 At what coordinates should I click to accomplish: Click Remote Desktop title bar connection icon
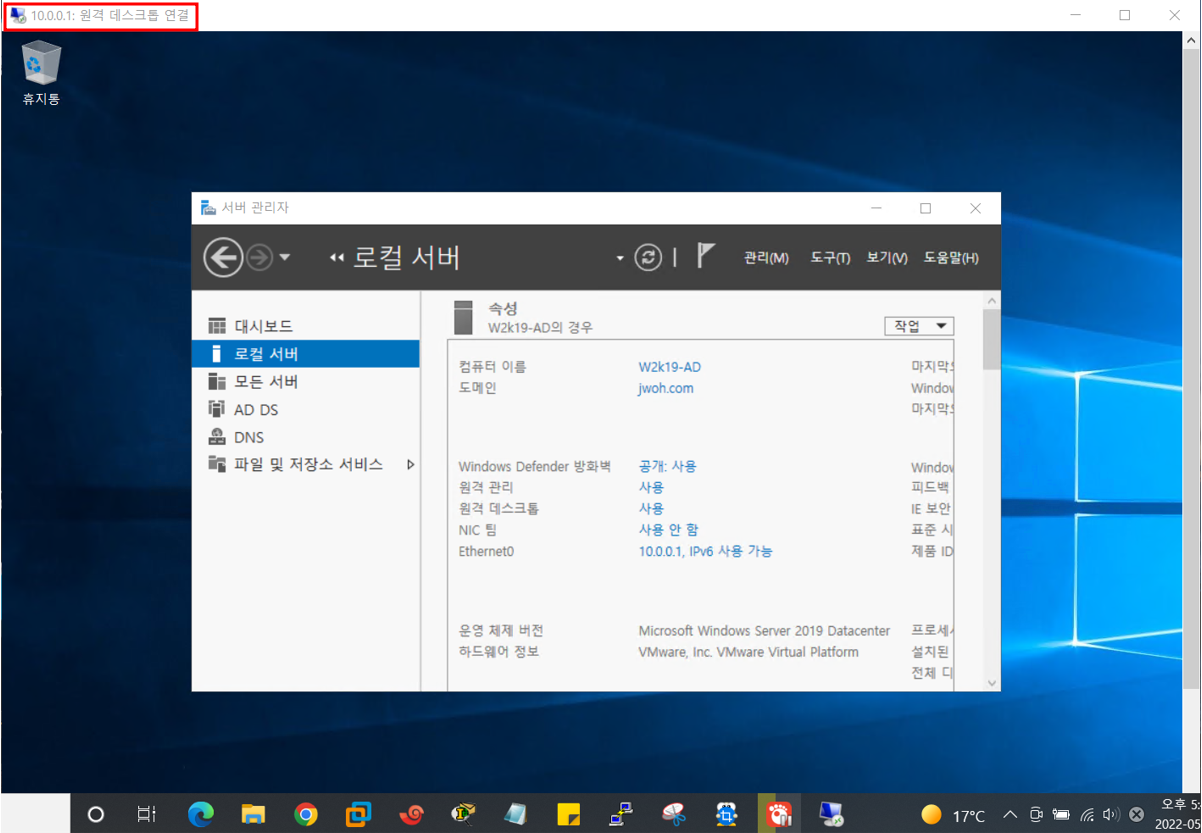pyautogui.click(x=18, y=15)
